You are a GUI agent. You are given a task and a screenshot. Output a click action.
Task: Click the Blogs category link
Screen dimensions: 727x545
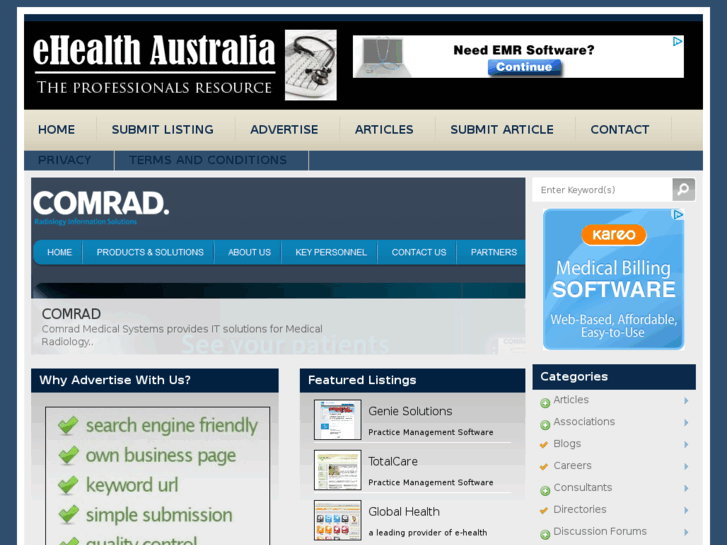pos(567,443)
